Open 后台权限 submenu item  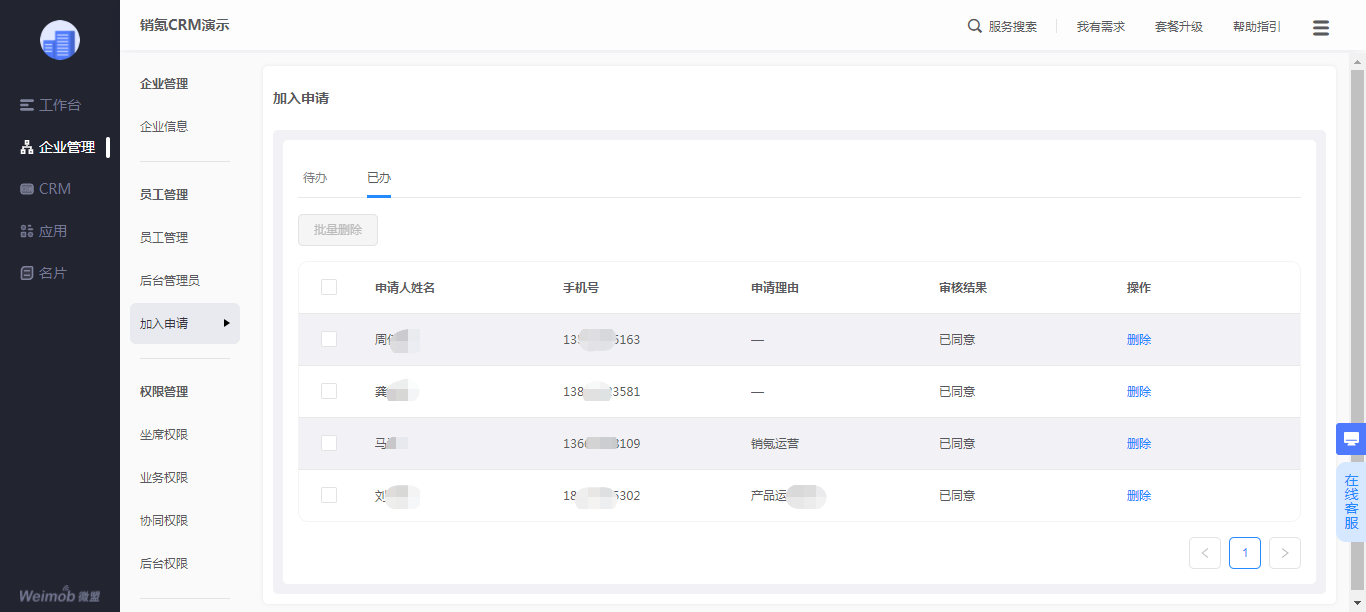164,564
